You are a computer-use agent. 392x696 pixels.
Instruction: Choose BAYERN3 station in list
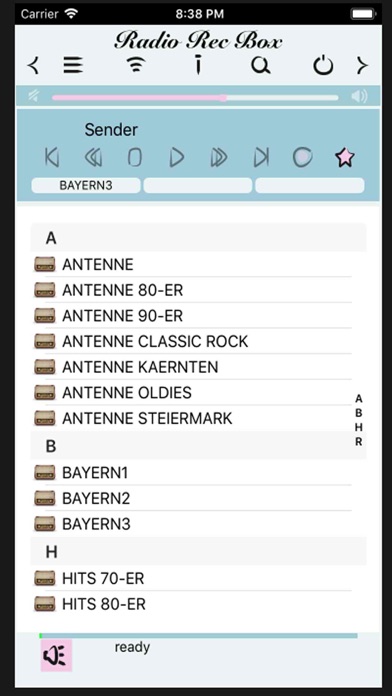click(x=198, y=524)
